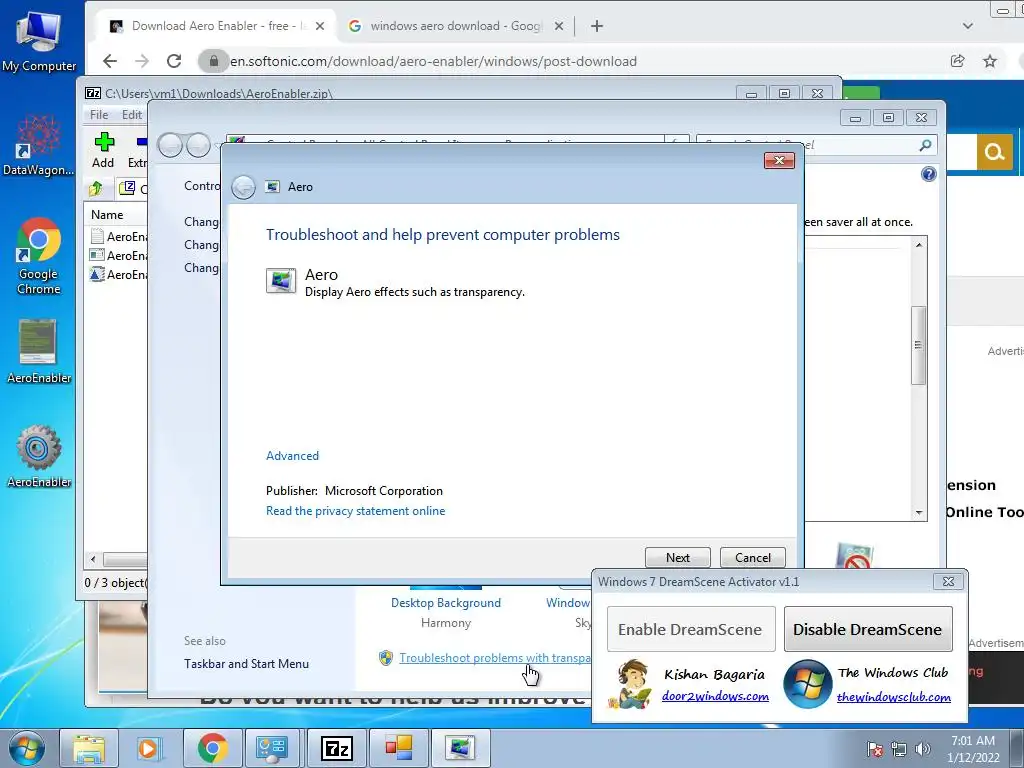The width and height of the screenshot is (1024, 768).
Task: Click Kishan Bagaria cartoon avatar
Action: 631,684
